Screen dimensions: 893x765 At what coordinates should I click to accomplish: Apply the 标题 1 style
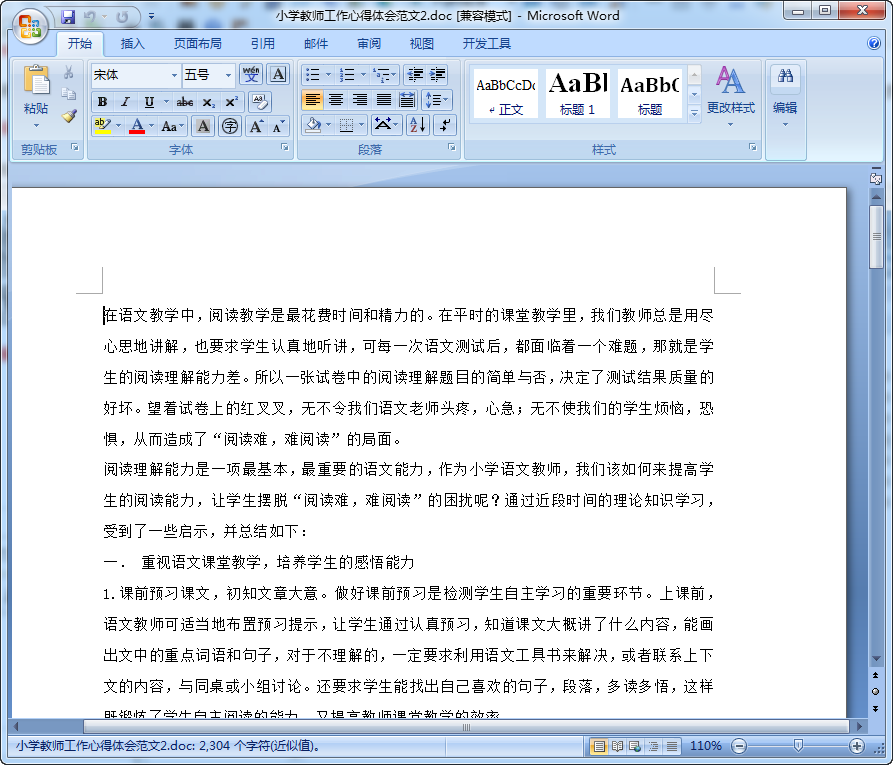tap(577, 94)
